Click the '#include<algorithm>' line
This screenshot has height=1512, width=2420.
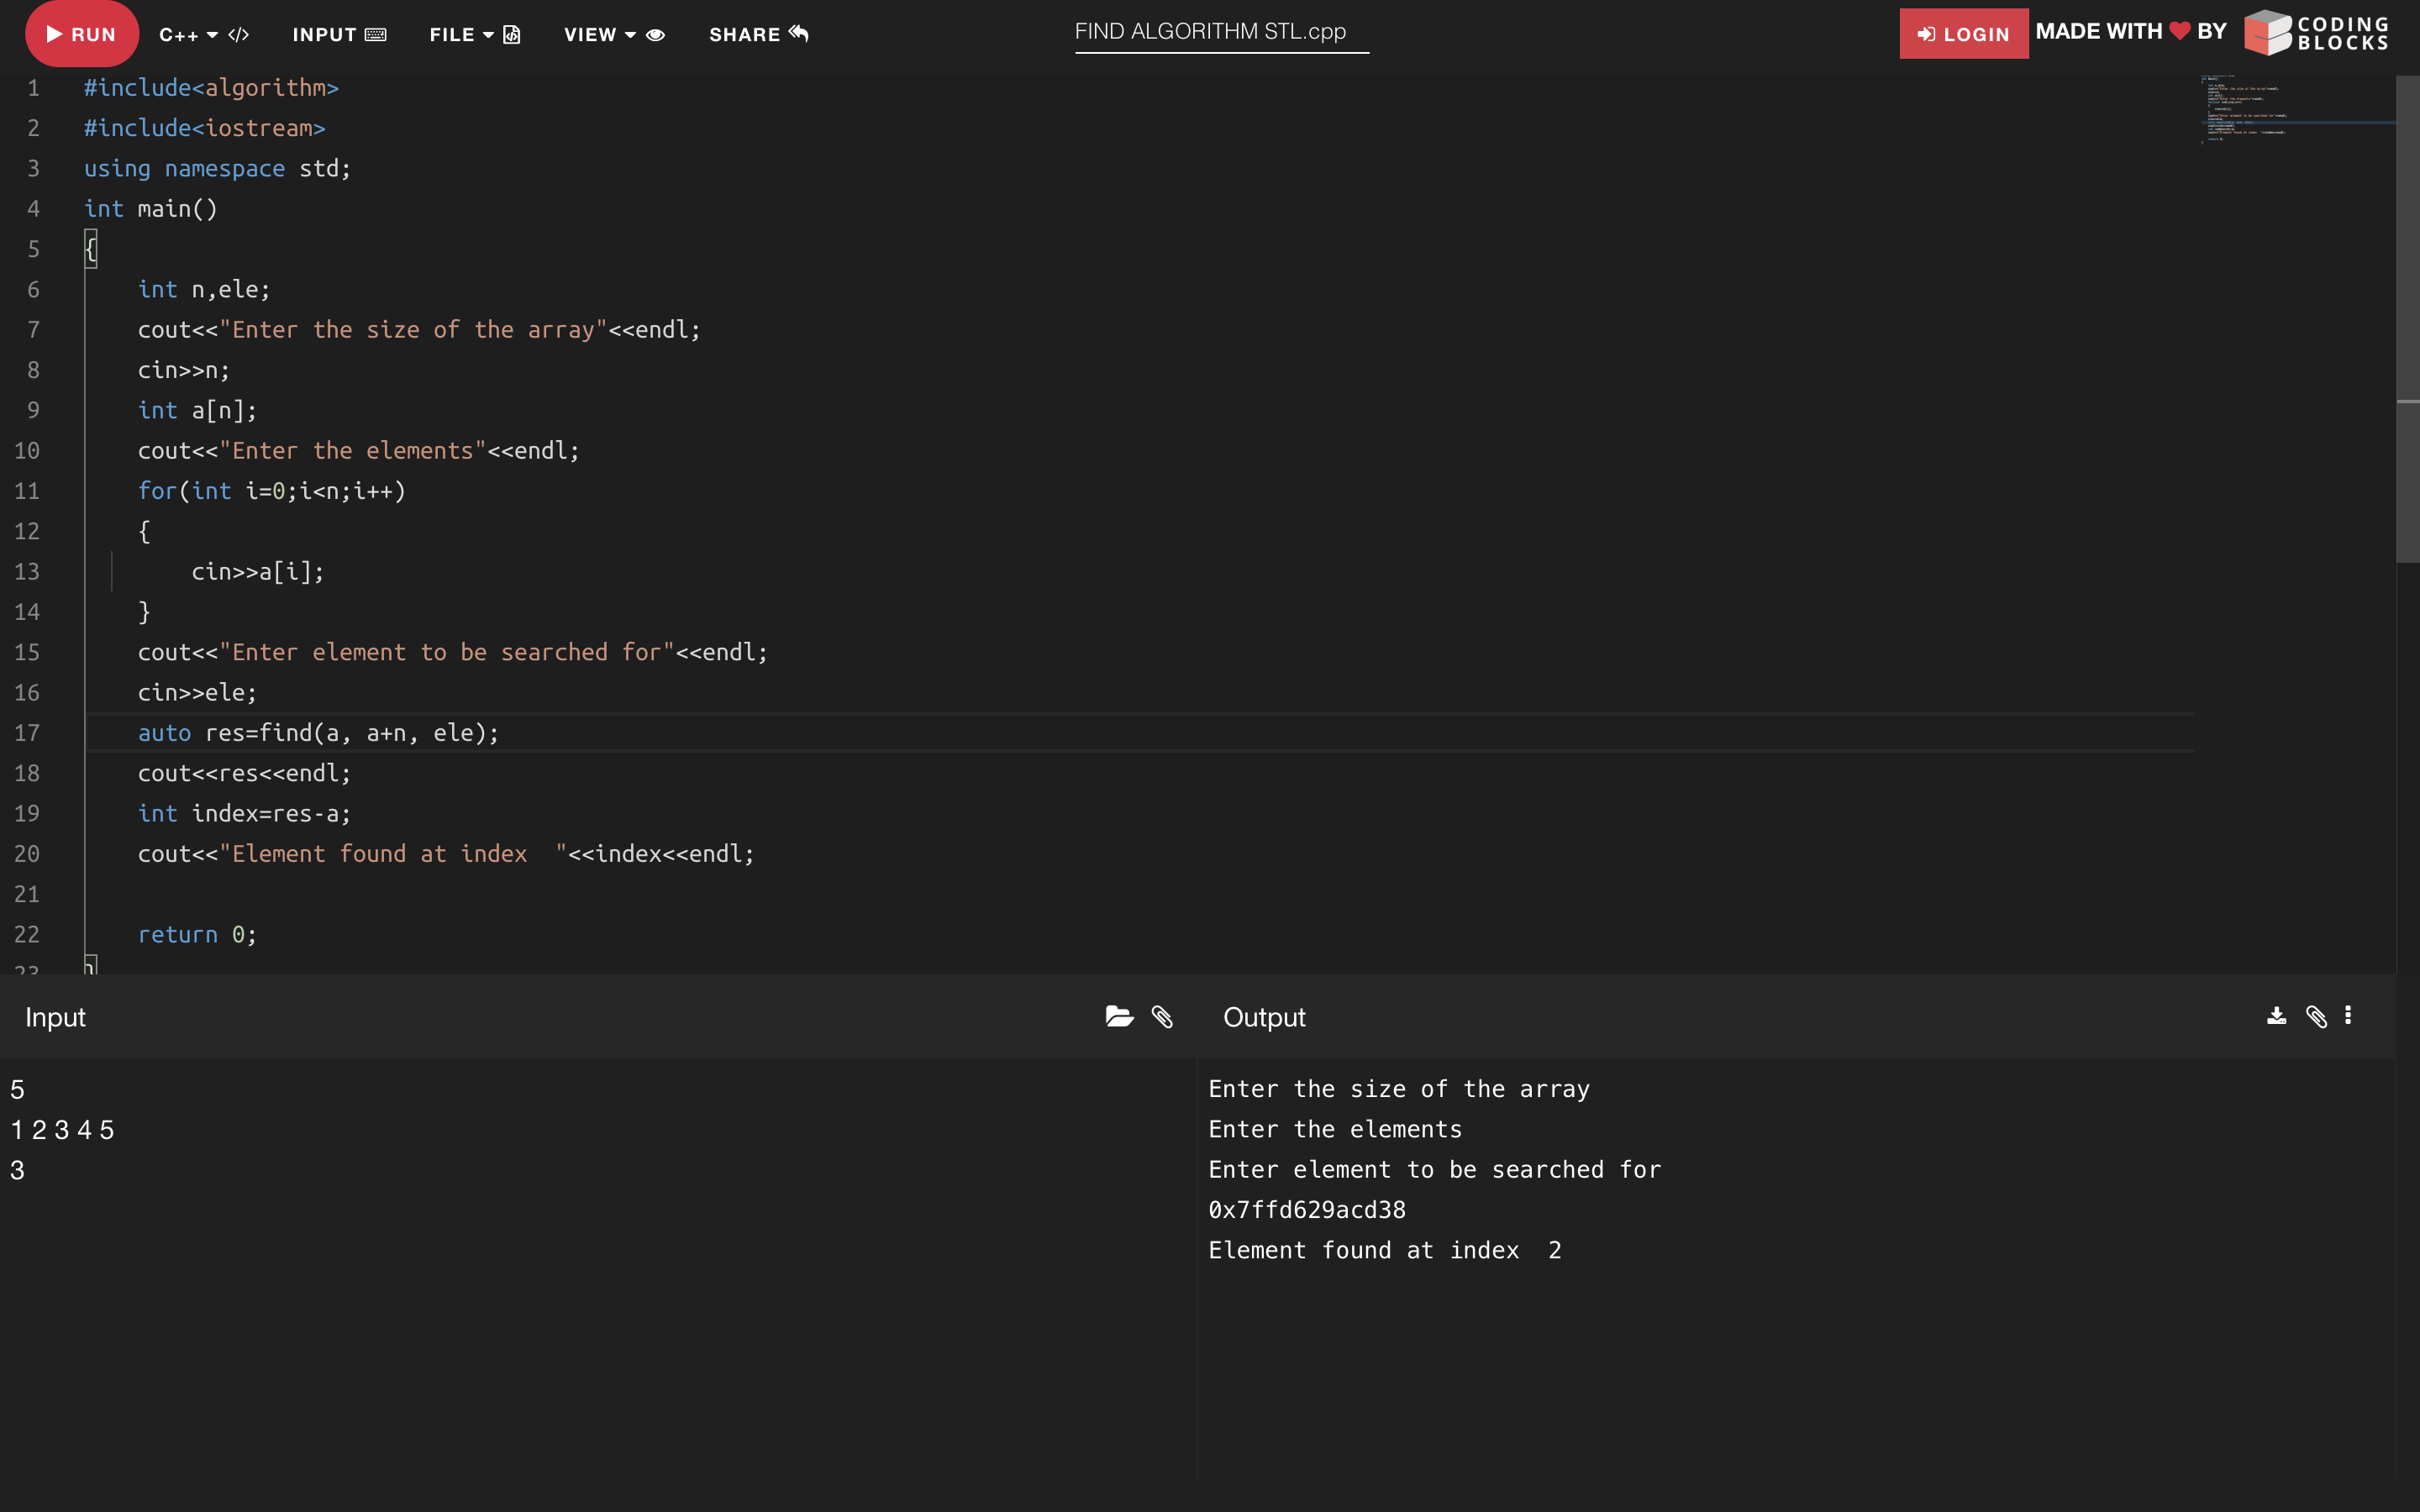pyautogui.click(x=211, y=88)
